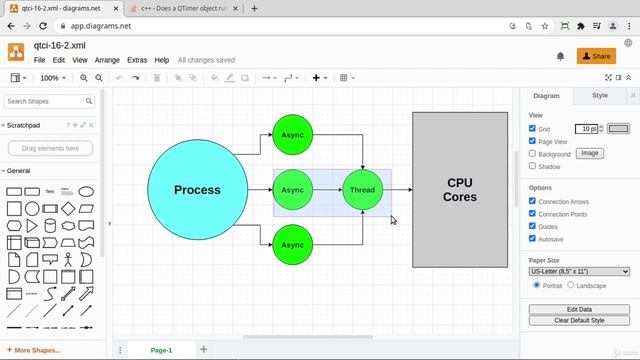This screenshot has width=640, height=360.
Task: Collapse the toolbar with chevron icon
Action: click(x=629, y=78)
